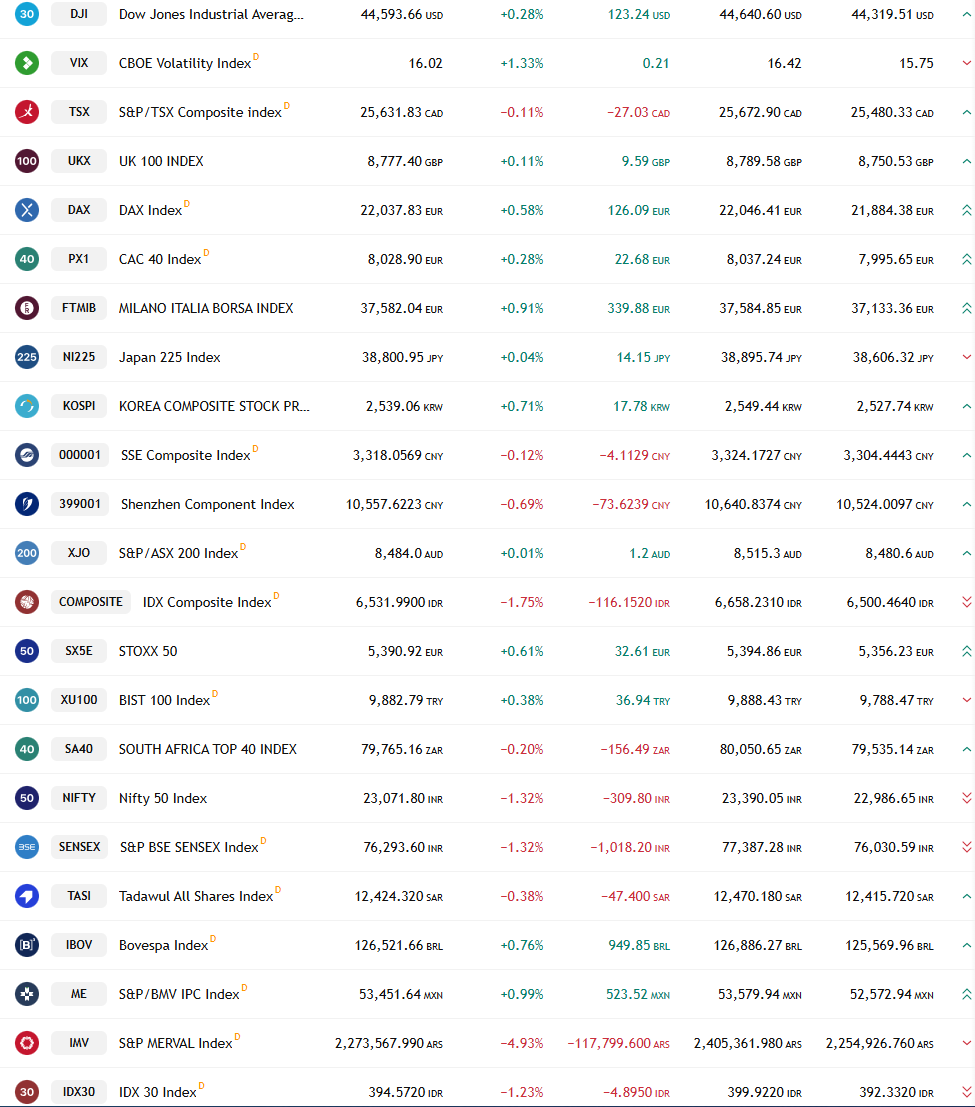Select IDX 30 price 394.5720 IDR
The height and width of the screenshot is (1107, 975).
click(x=406, y=1092)
